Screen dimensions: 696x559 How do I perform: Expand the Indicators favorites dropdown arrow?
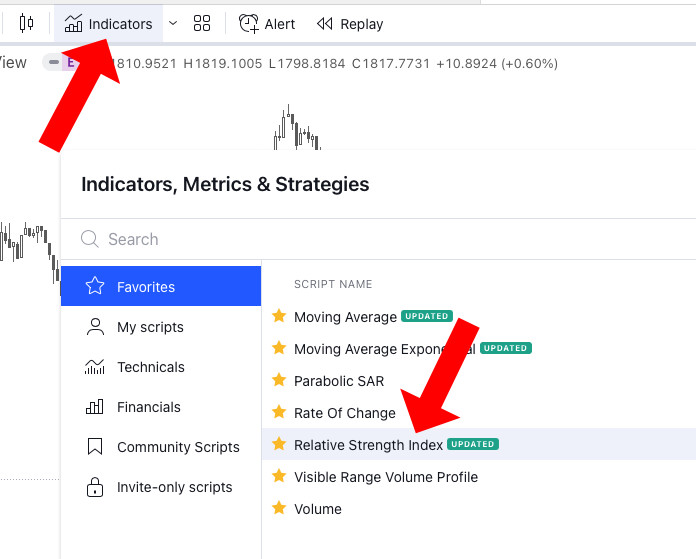click(173, 23)
